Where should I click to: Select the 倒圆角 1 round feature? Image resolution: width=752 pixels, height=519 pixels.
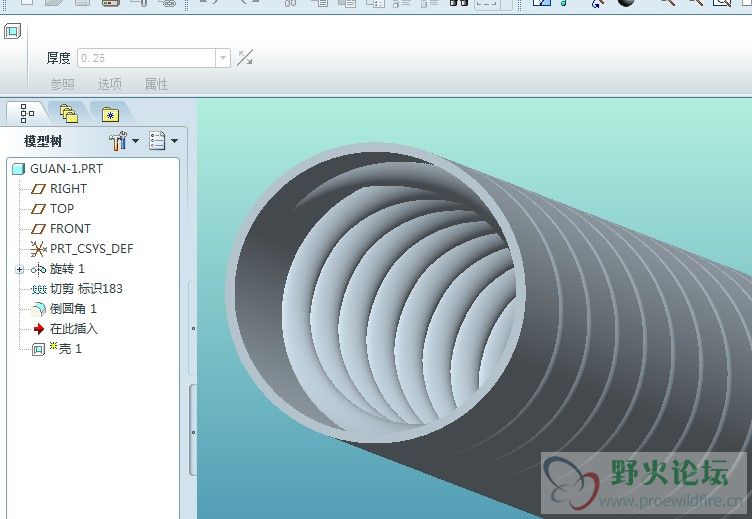point(64,309)
